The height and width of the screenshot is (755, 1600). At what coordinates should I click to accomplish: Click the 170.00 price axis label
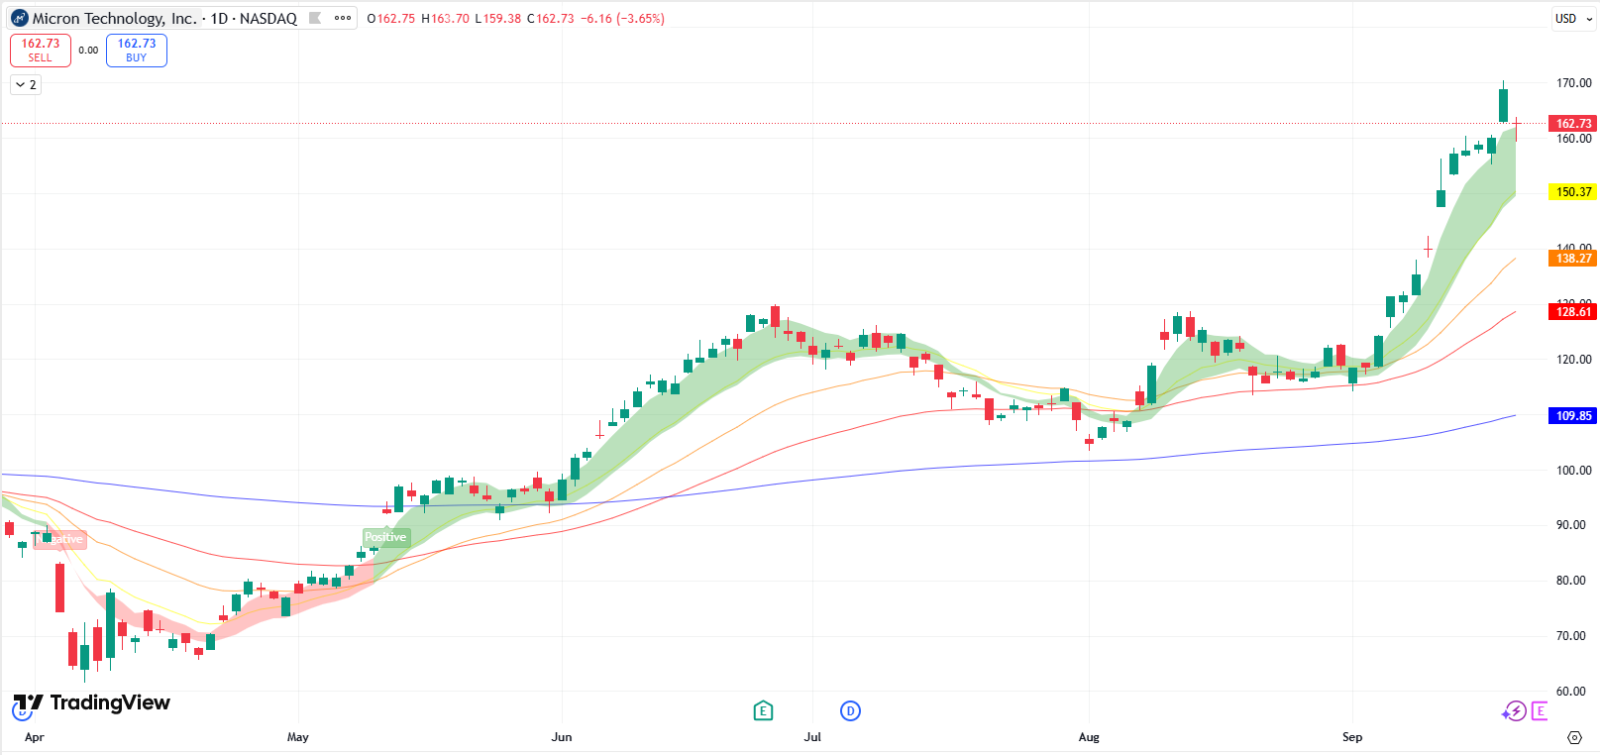(x=1574, y=83)
